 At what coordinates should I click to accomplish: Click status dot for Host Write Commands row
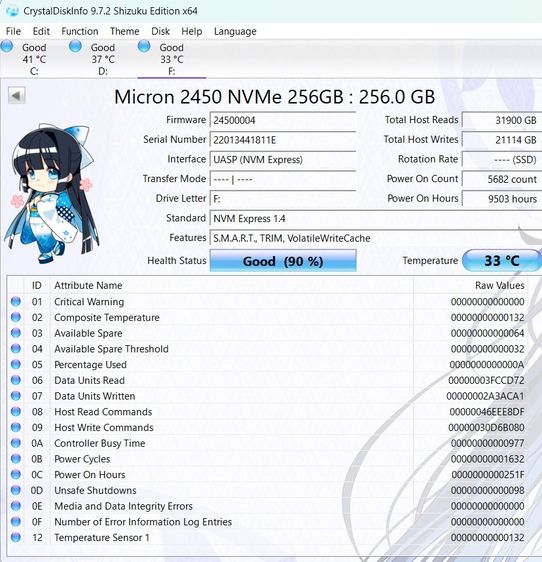pos(16,428)
